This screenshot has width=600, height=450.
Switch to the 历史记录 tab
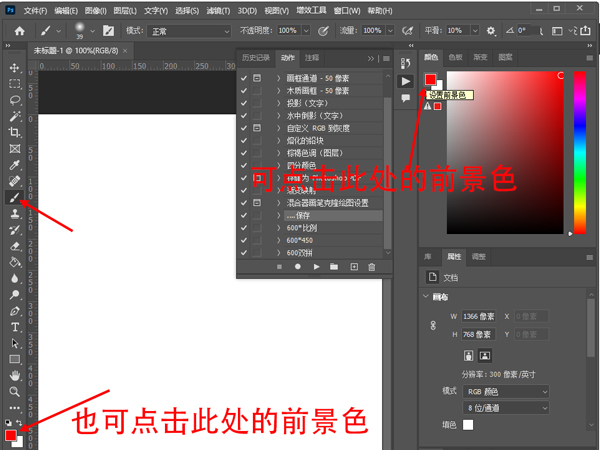click(255, 58)
